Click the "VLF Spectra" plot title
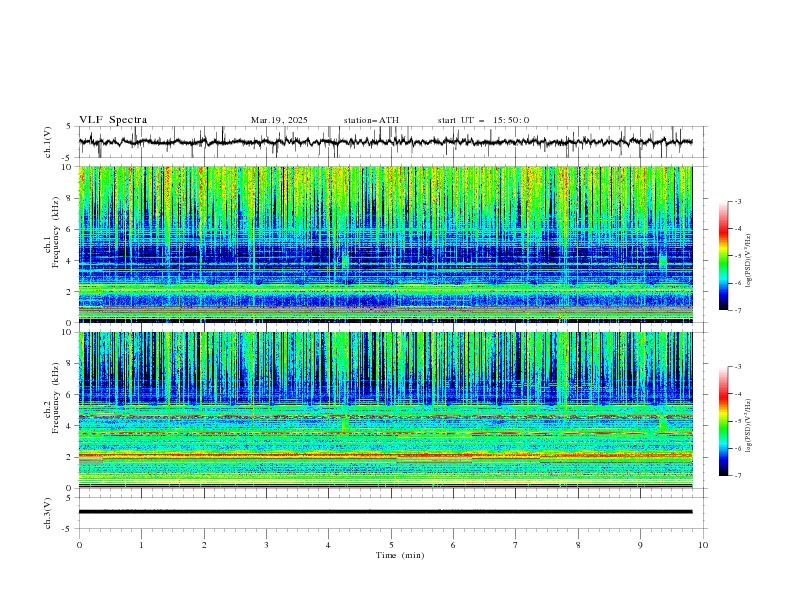This screenshot has width=792, height=612. [113, 120]
